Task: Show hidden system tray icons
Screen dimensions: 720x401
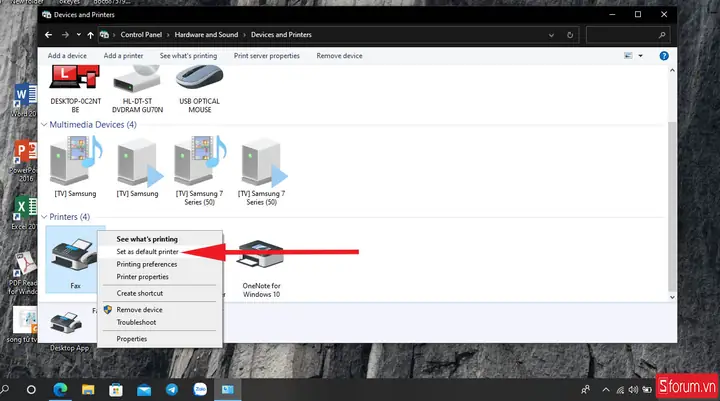Action: 606,390
